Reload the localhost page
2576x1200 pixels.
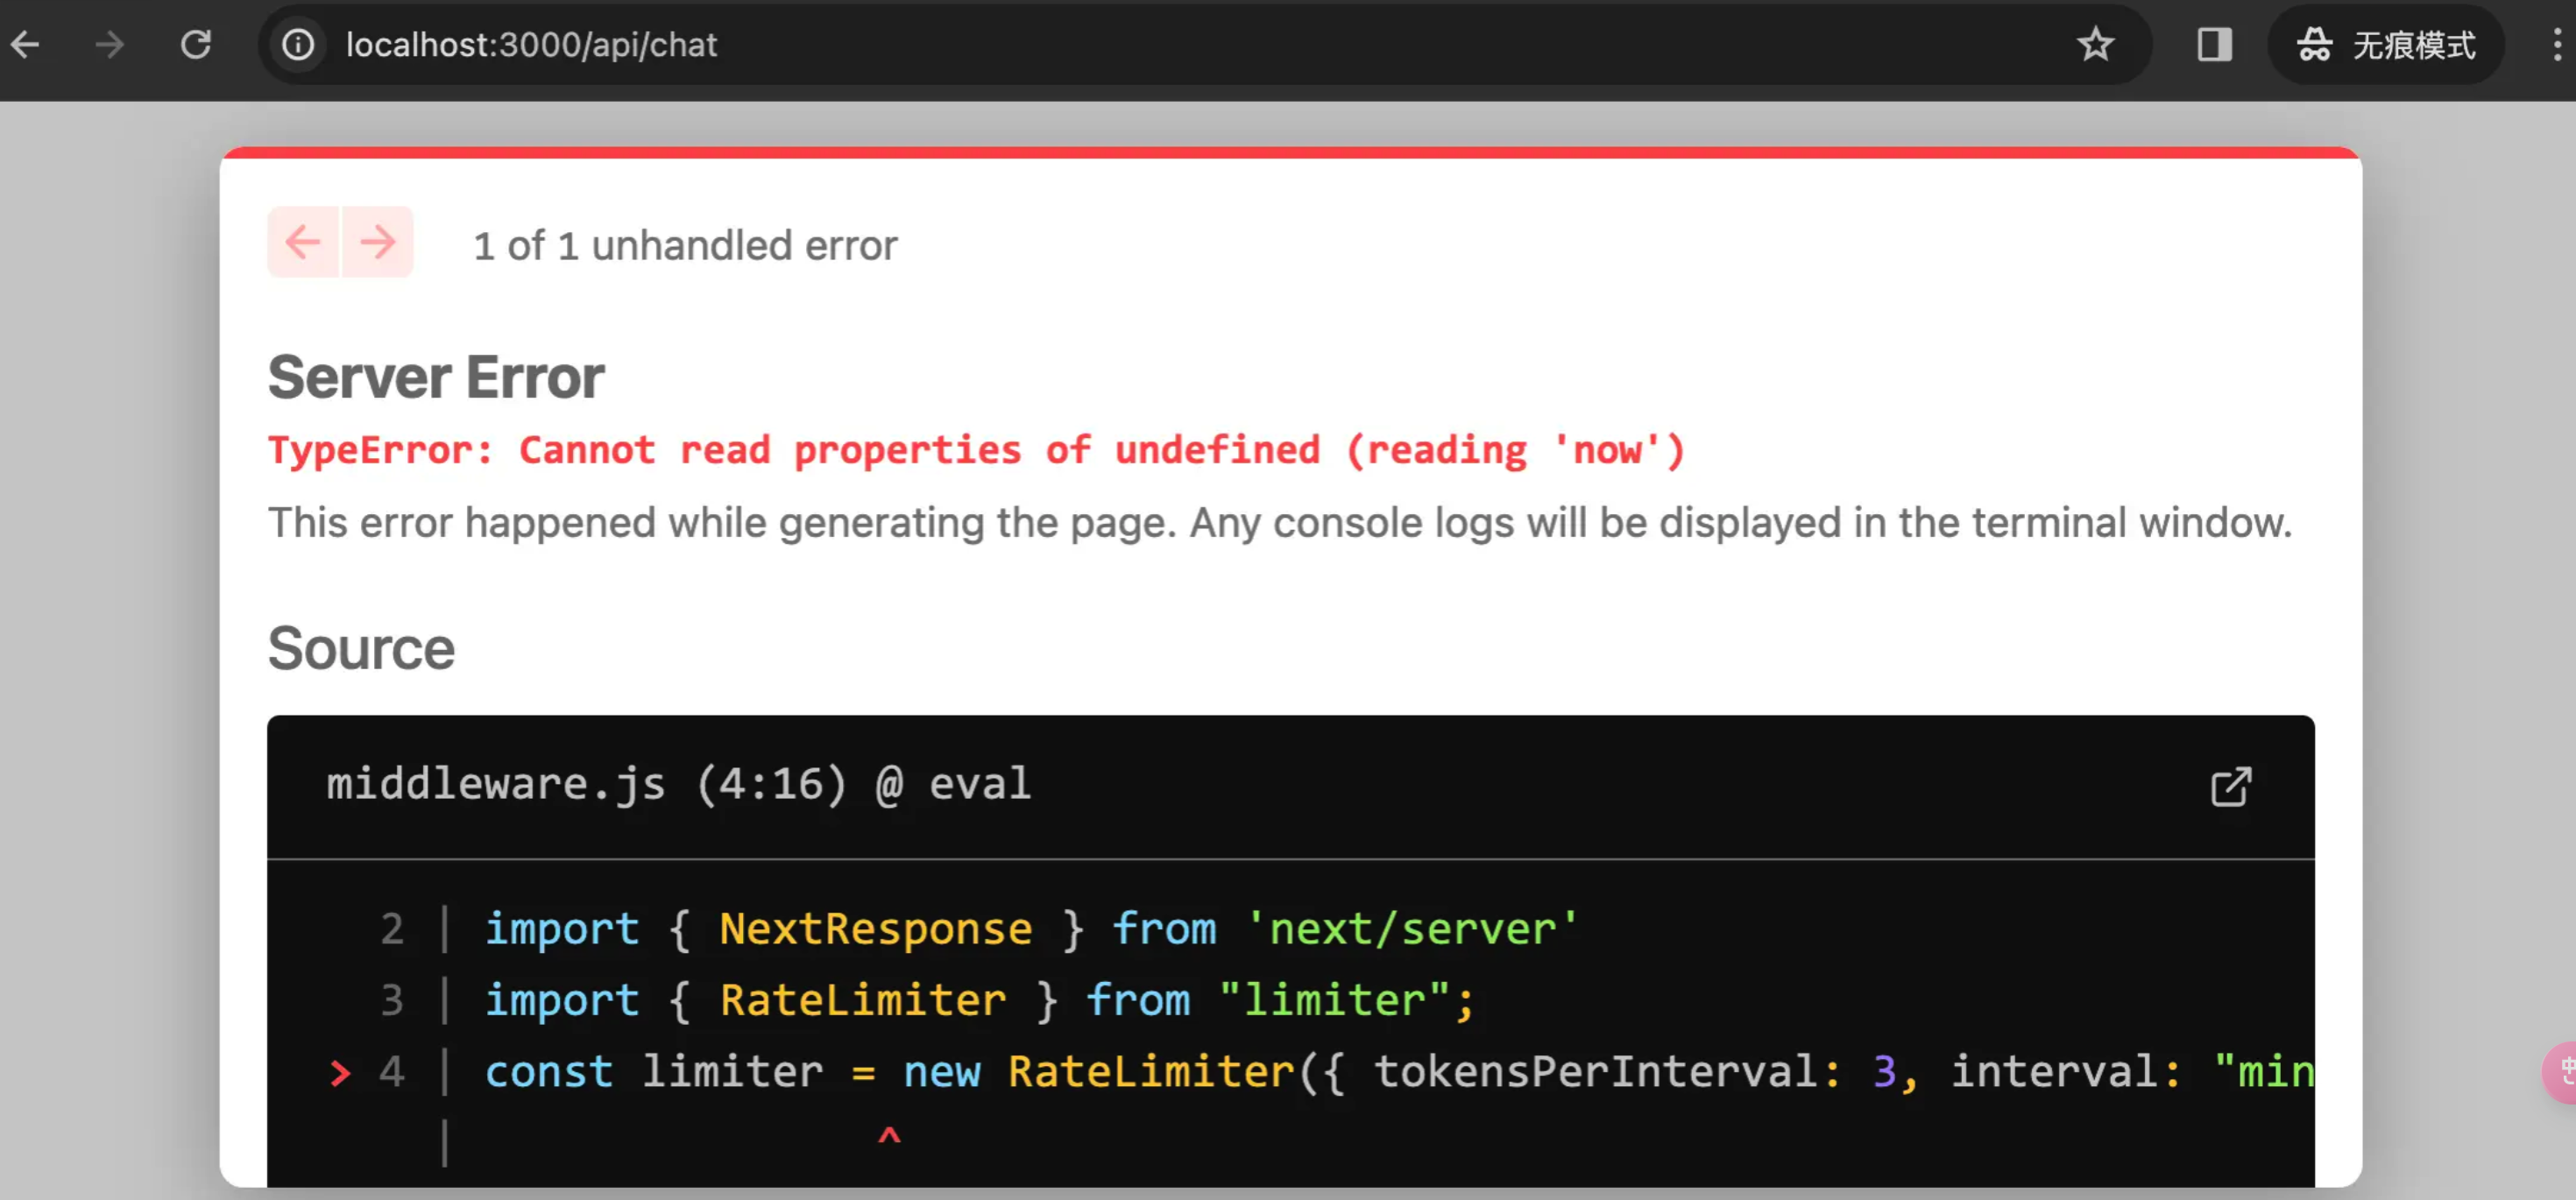196,45
